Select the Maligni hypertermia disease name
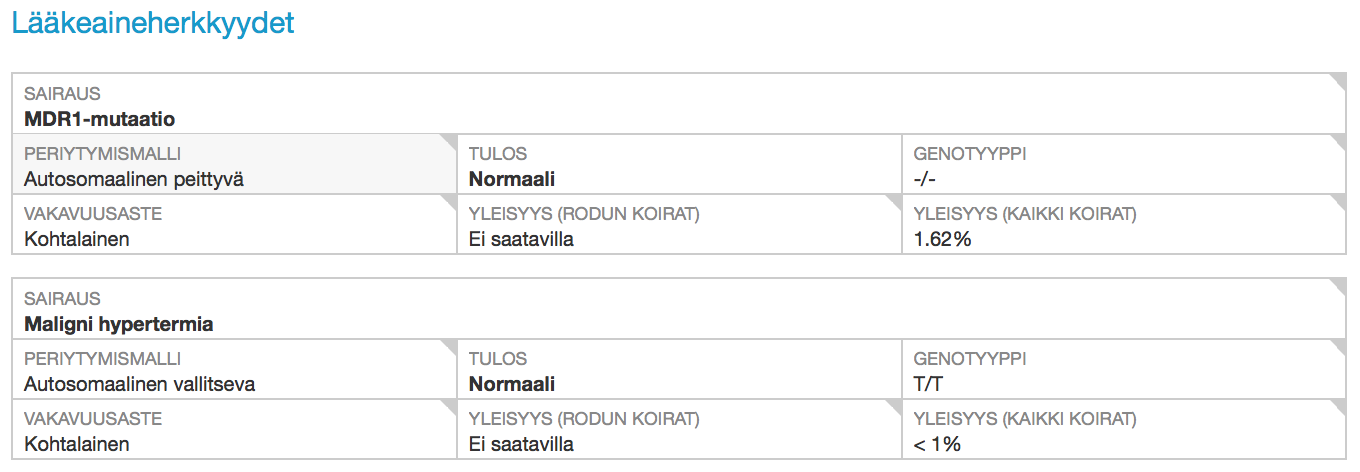This screenshot has width=1360, height=472. (118, 324)
